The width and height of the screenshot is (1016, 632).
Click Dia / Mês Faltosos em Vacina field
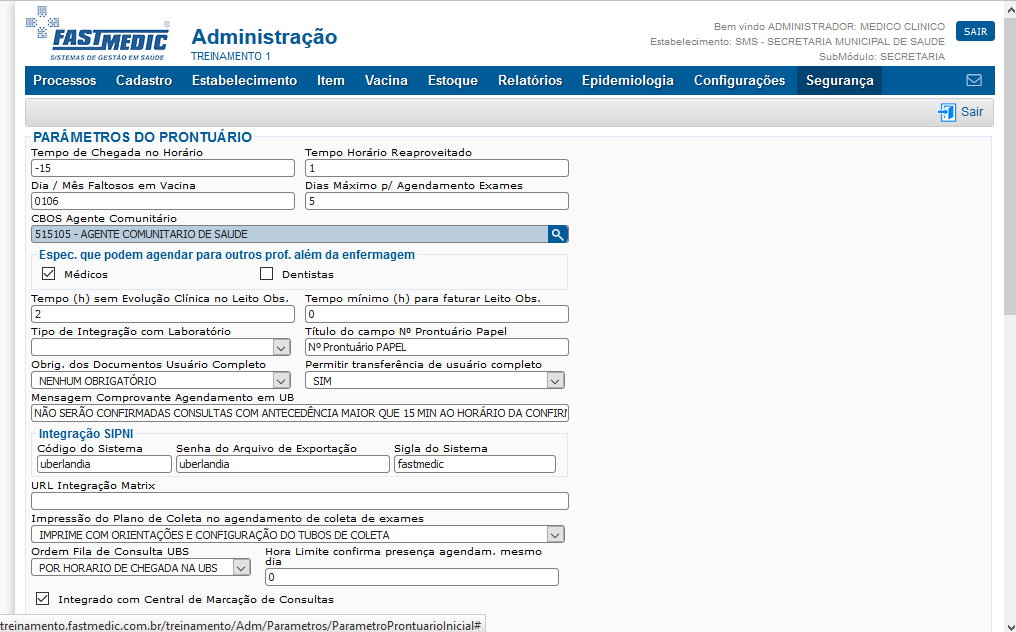click(163, 201)
